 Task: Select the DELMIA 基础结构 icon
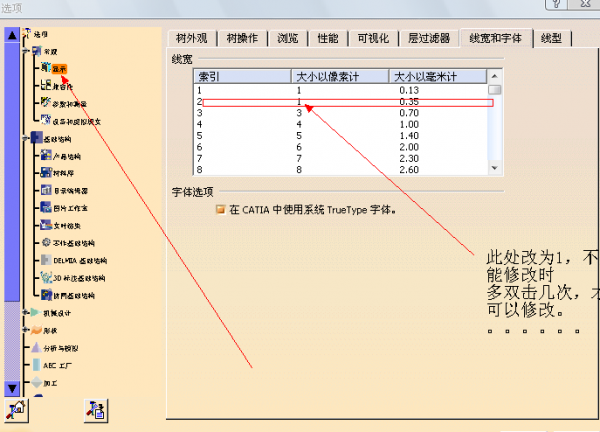46,260
